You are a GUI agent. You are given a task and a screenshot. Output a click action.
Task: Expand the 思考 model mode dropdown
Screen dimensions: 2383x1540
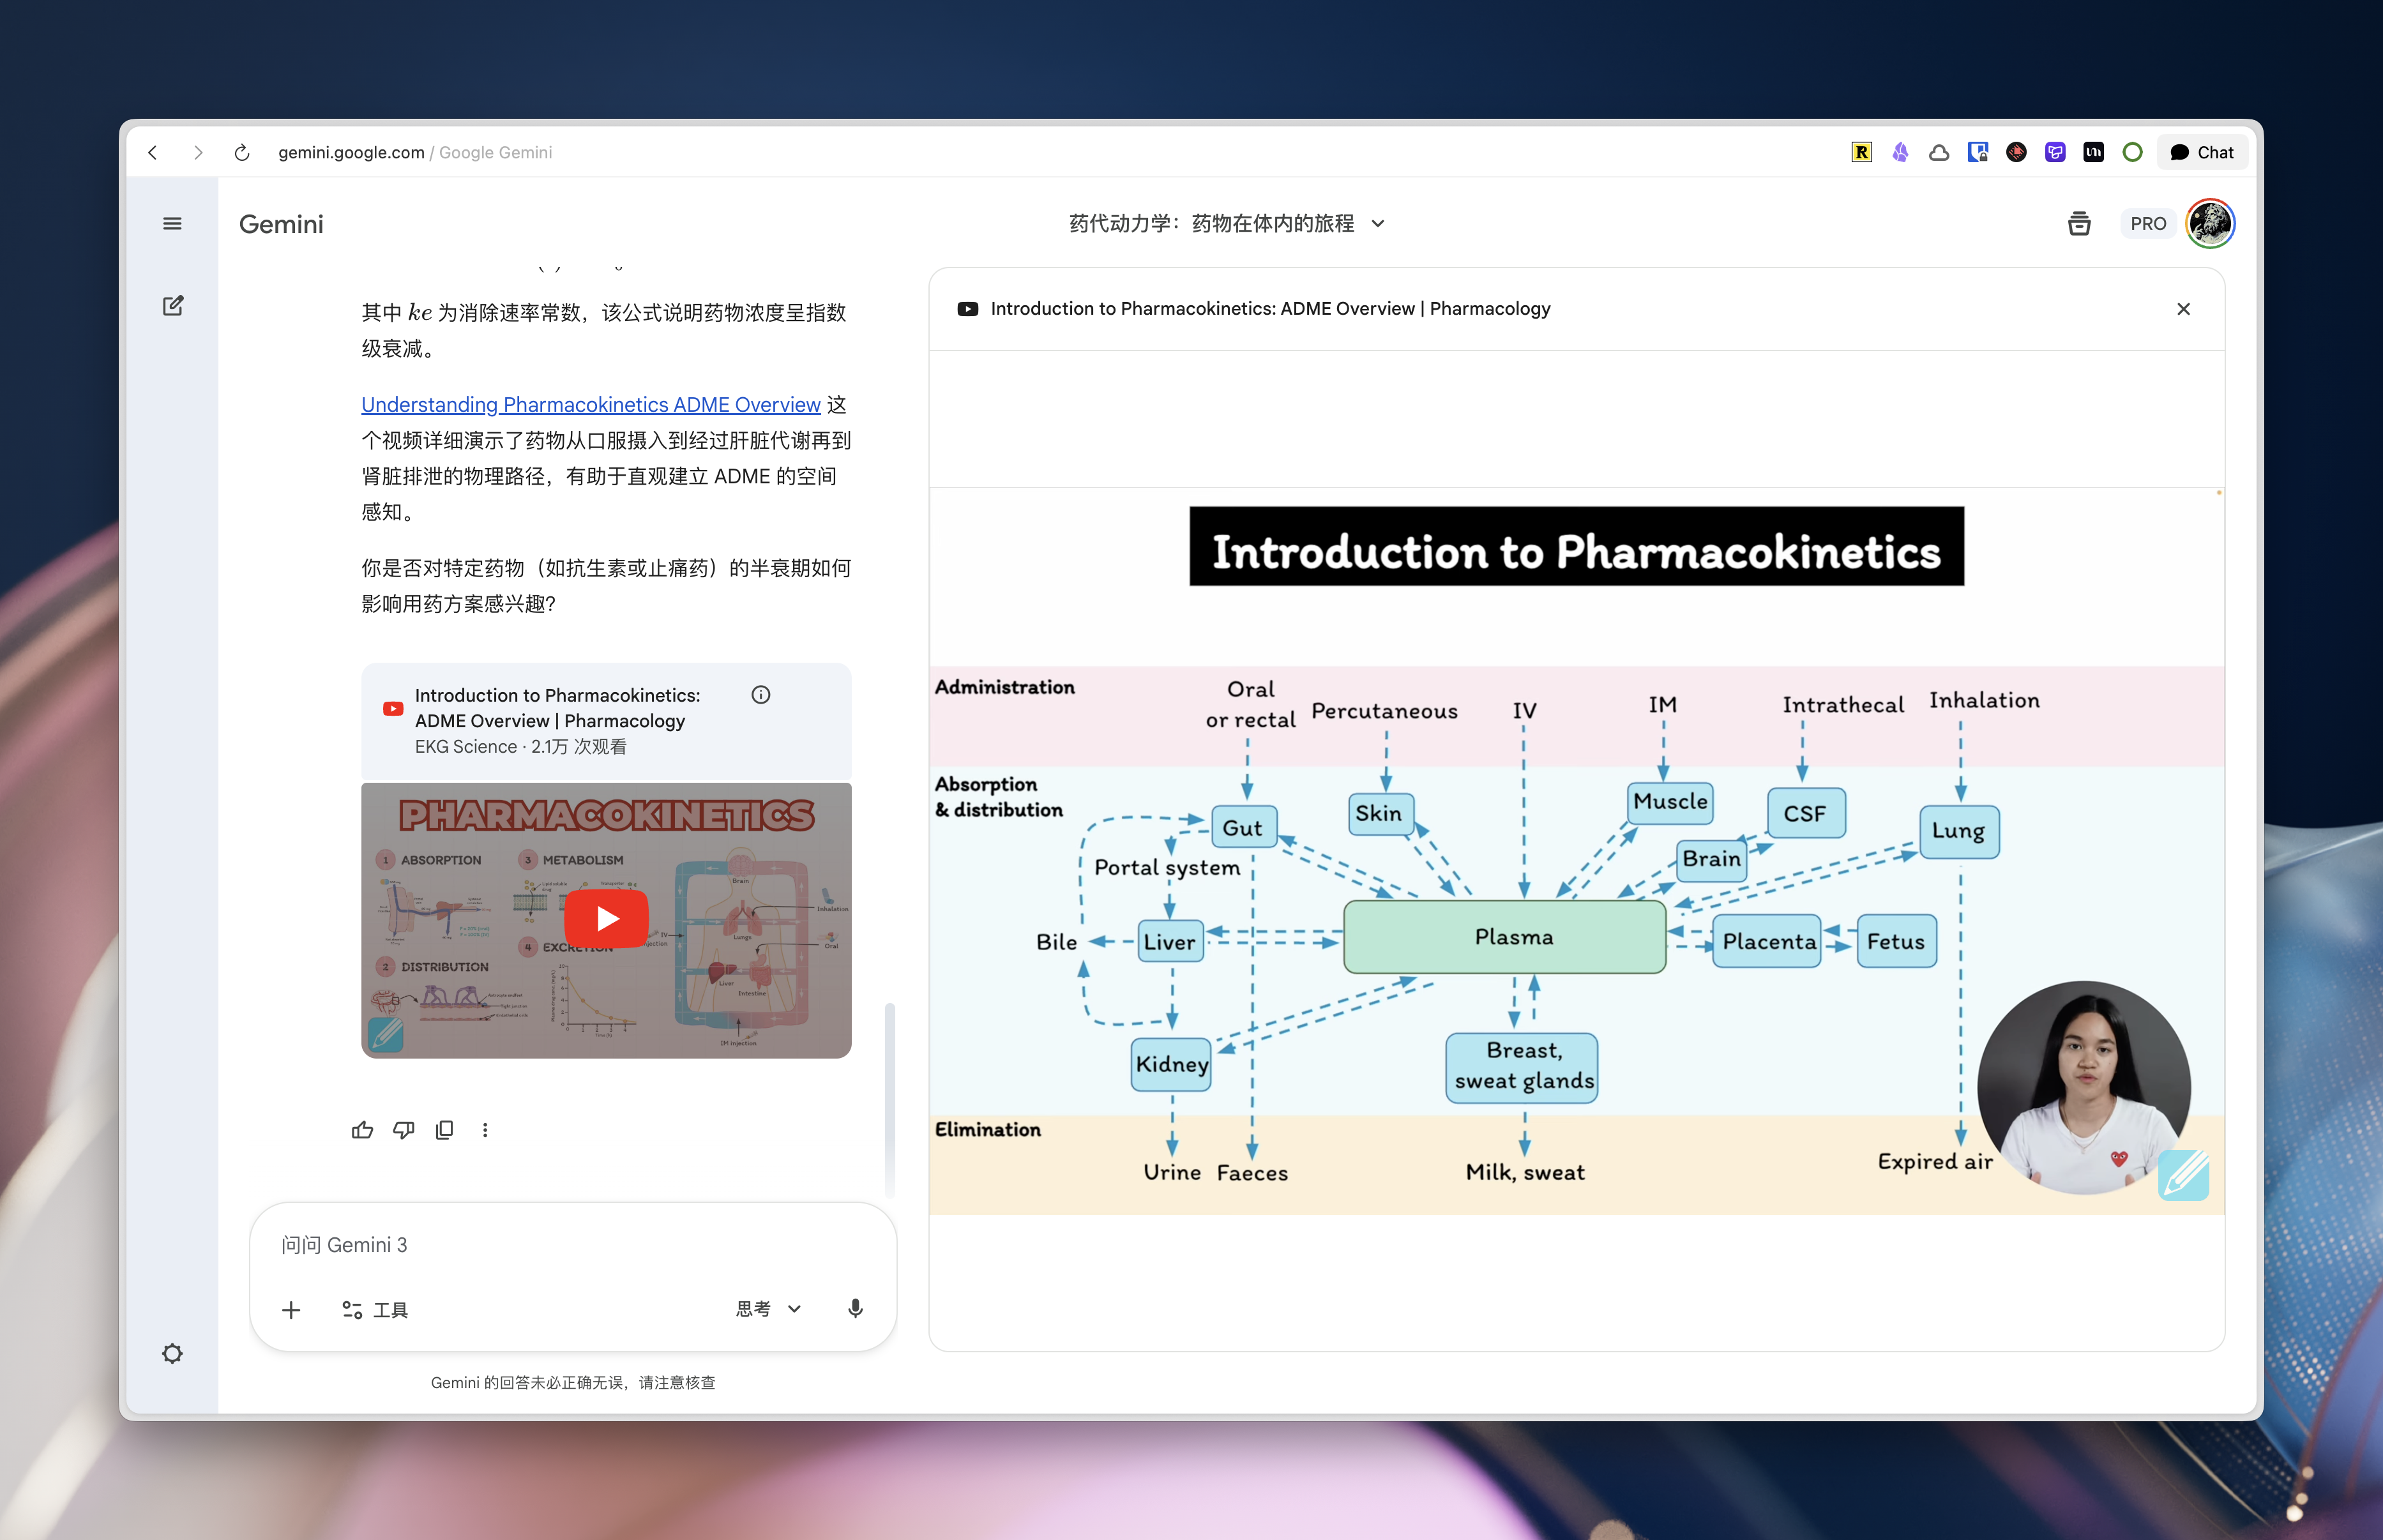click(x=768, y=1309)
